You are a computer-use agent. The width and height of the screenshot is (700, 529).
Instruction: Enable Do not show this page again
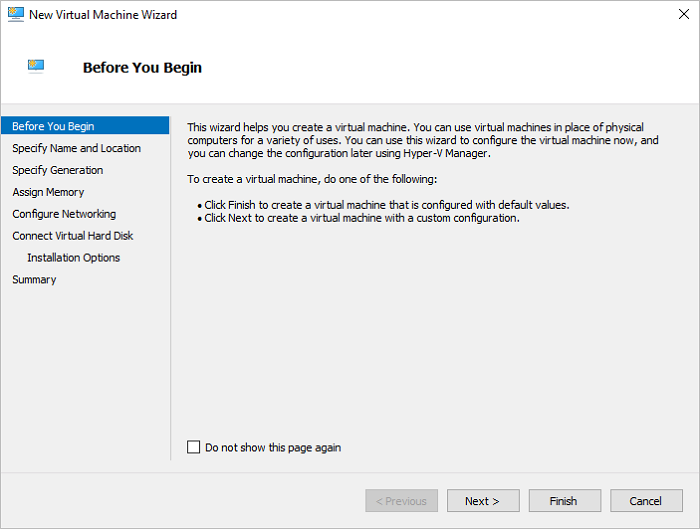[194, 448]
